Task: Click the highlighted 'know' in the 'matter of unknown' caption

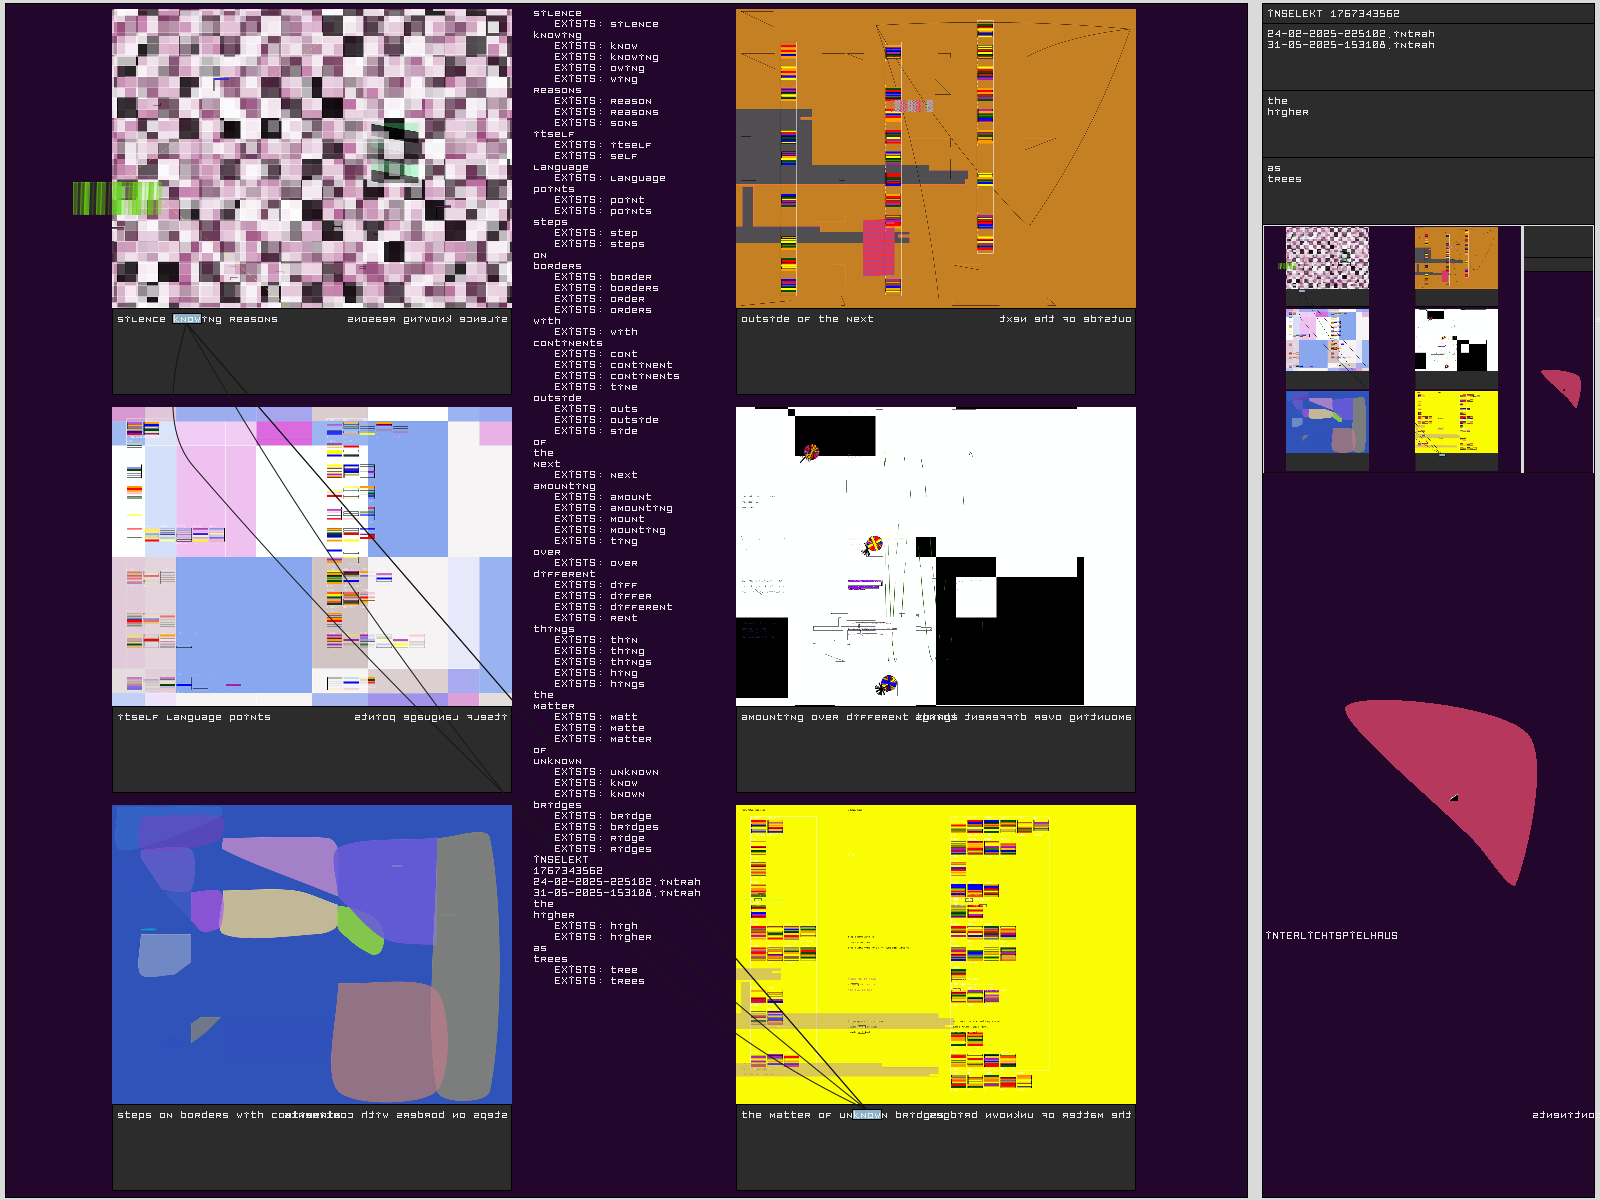Action: tap(867, 1115)
